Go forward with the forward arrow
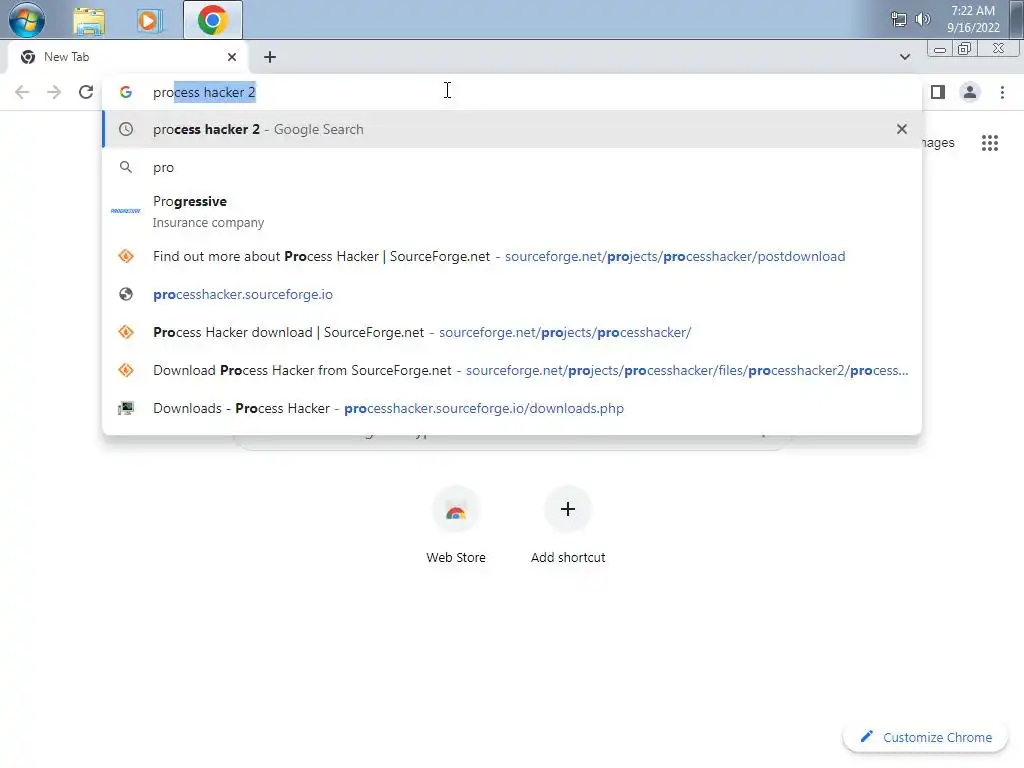Screen dimensions: 1024x768 pyautogui.click(x=54, y=92)
